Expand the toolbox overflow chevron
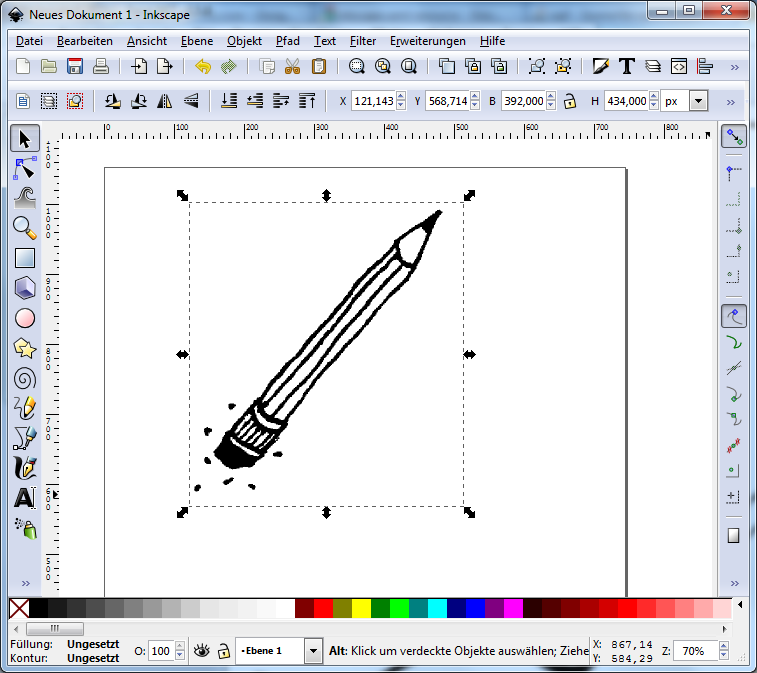 click(26, 583)
